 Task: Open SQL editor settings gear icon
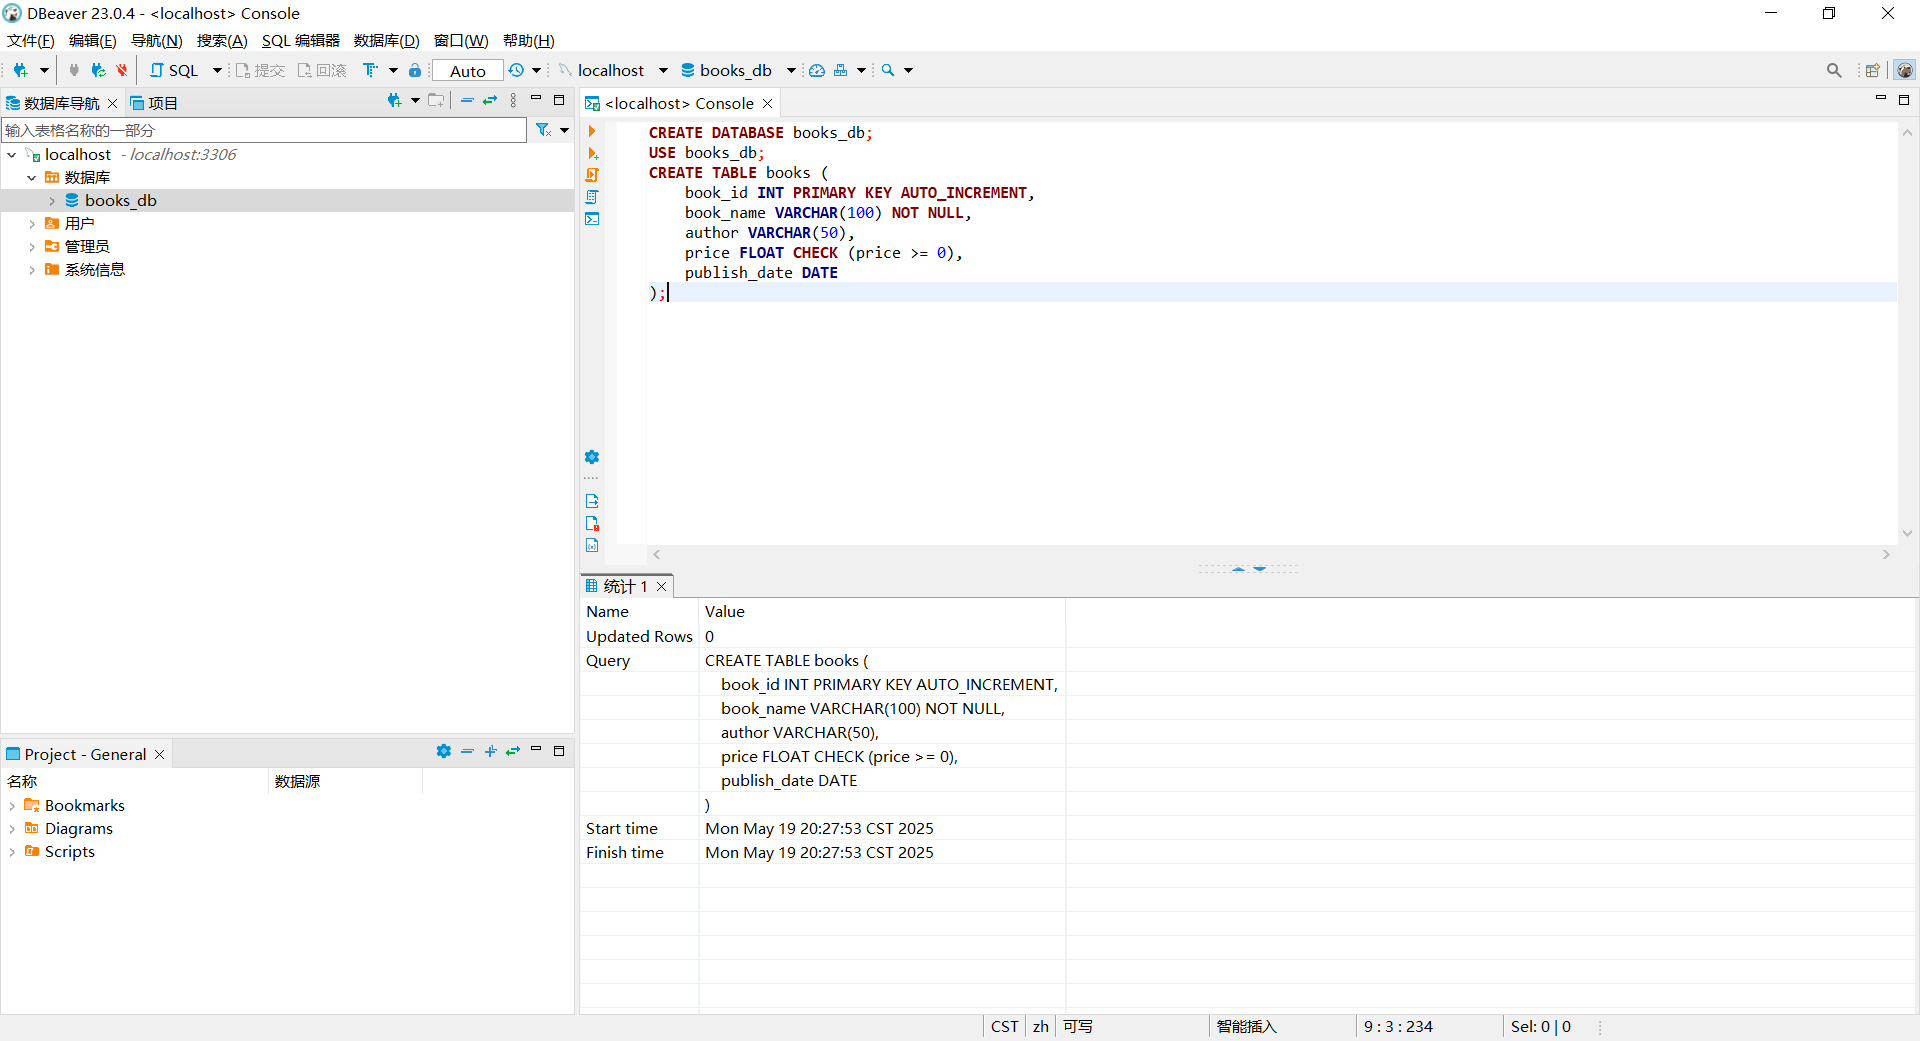pyautogui.click(x=592, y=457)
